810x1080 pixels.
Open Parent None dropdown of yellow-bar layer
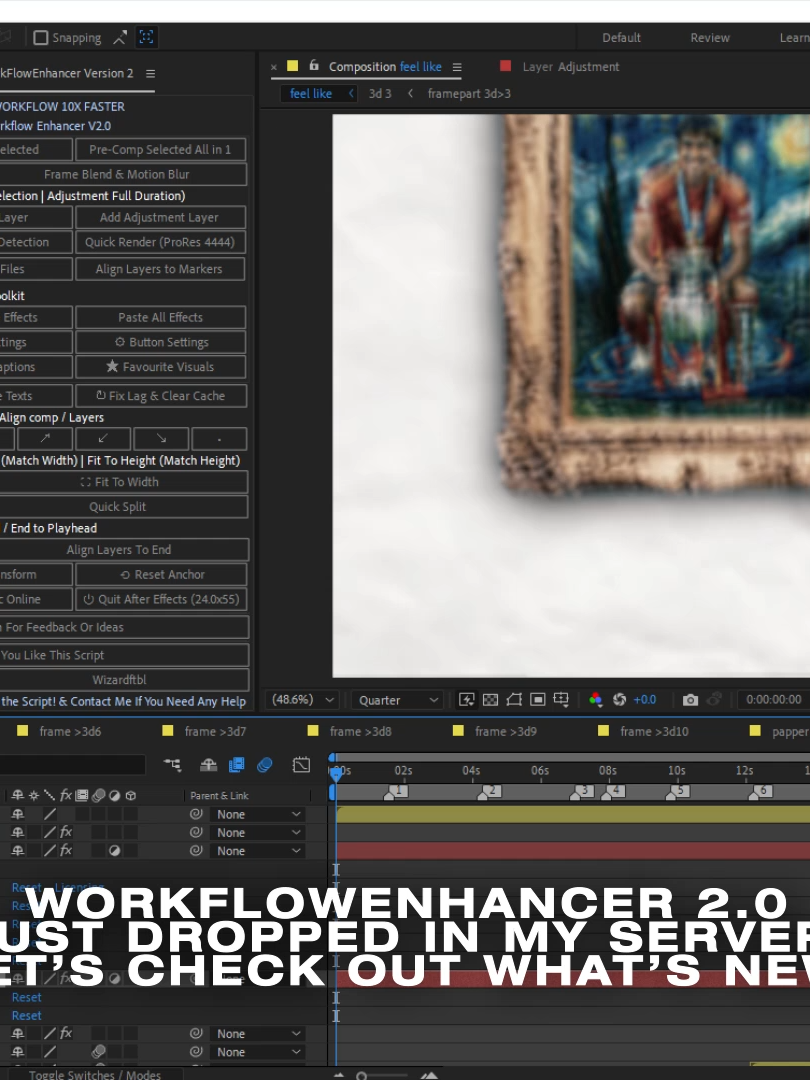point(258,814)
